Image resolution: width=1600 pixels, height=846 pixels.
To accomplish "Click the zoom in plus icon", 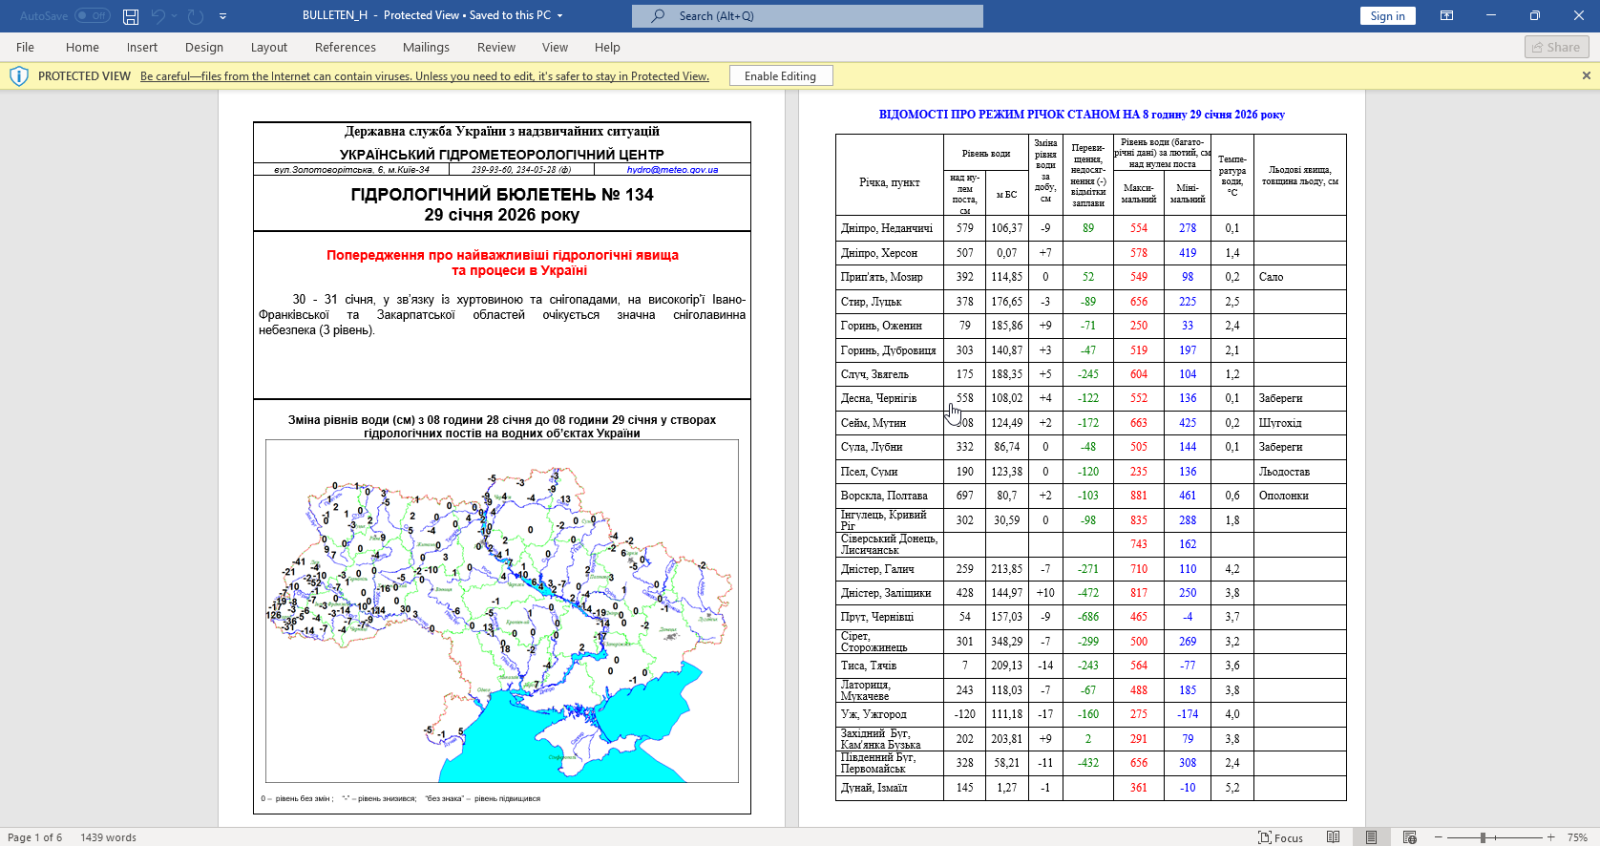I will click(x=1551, y=837).
